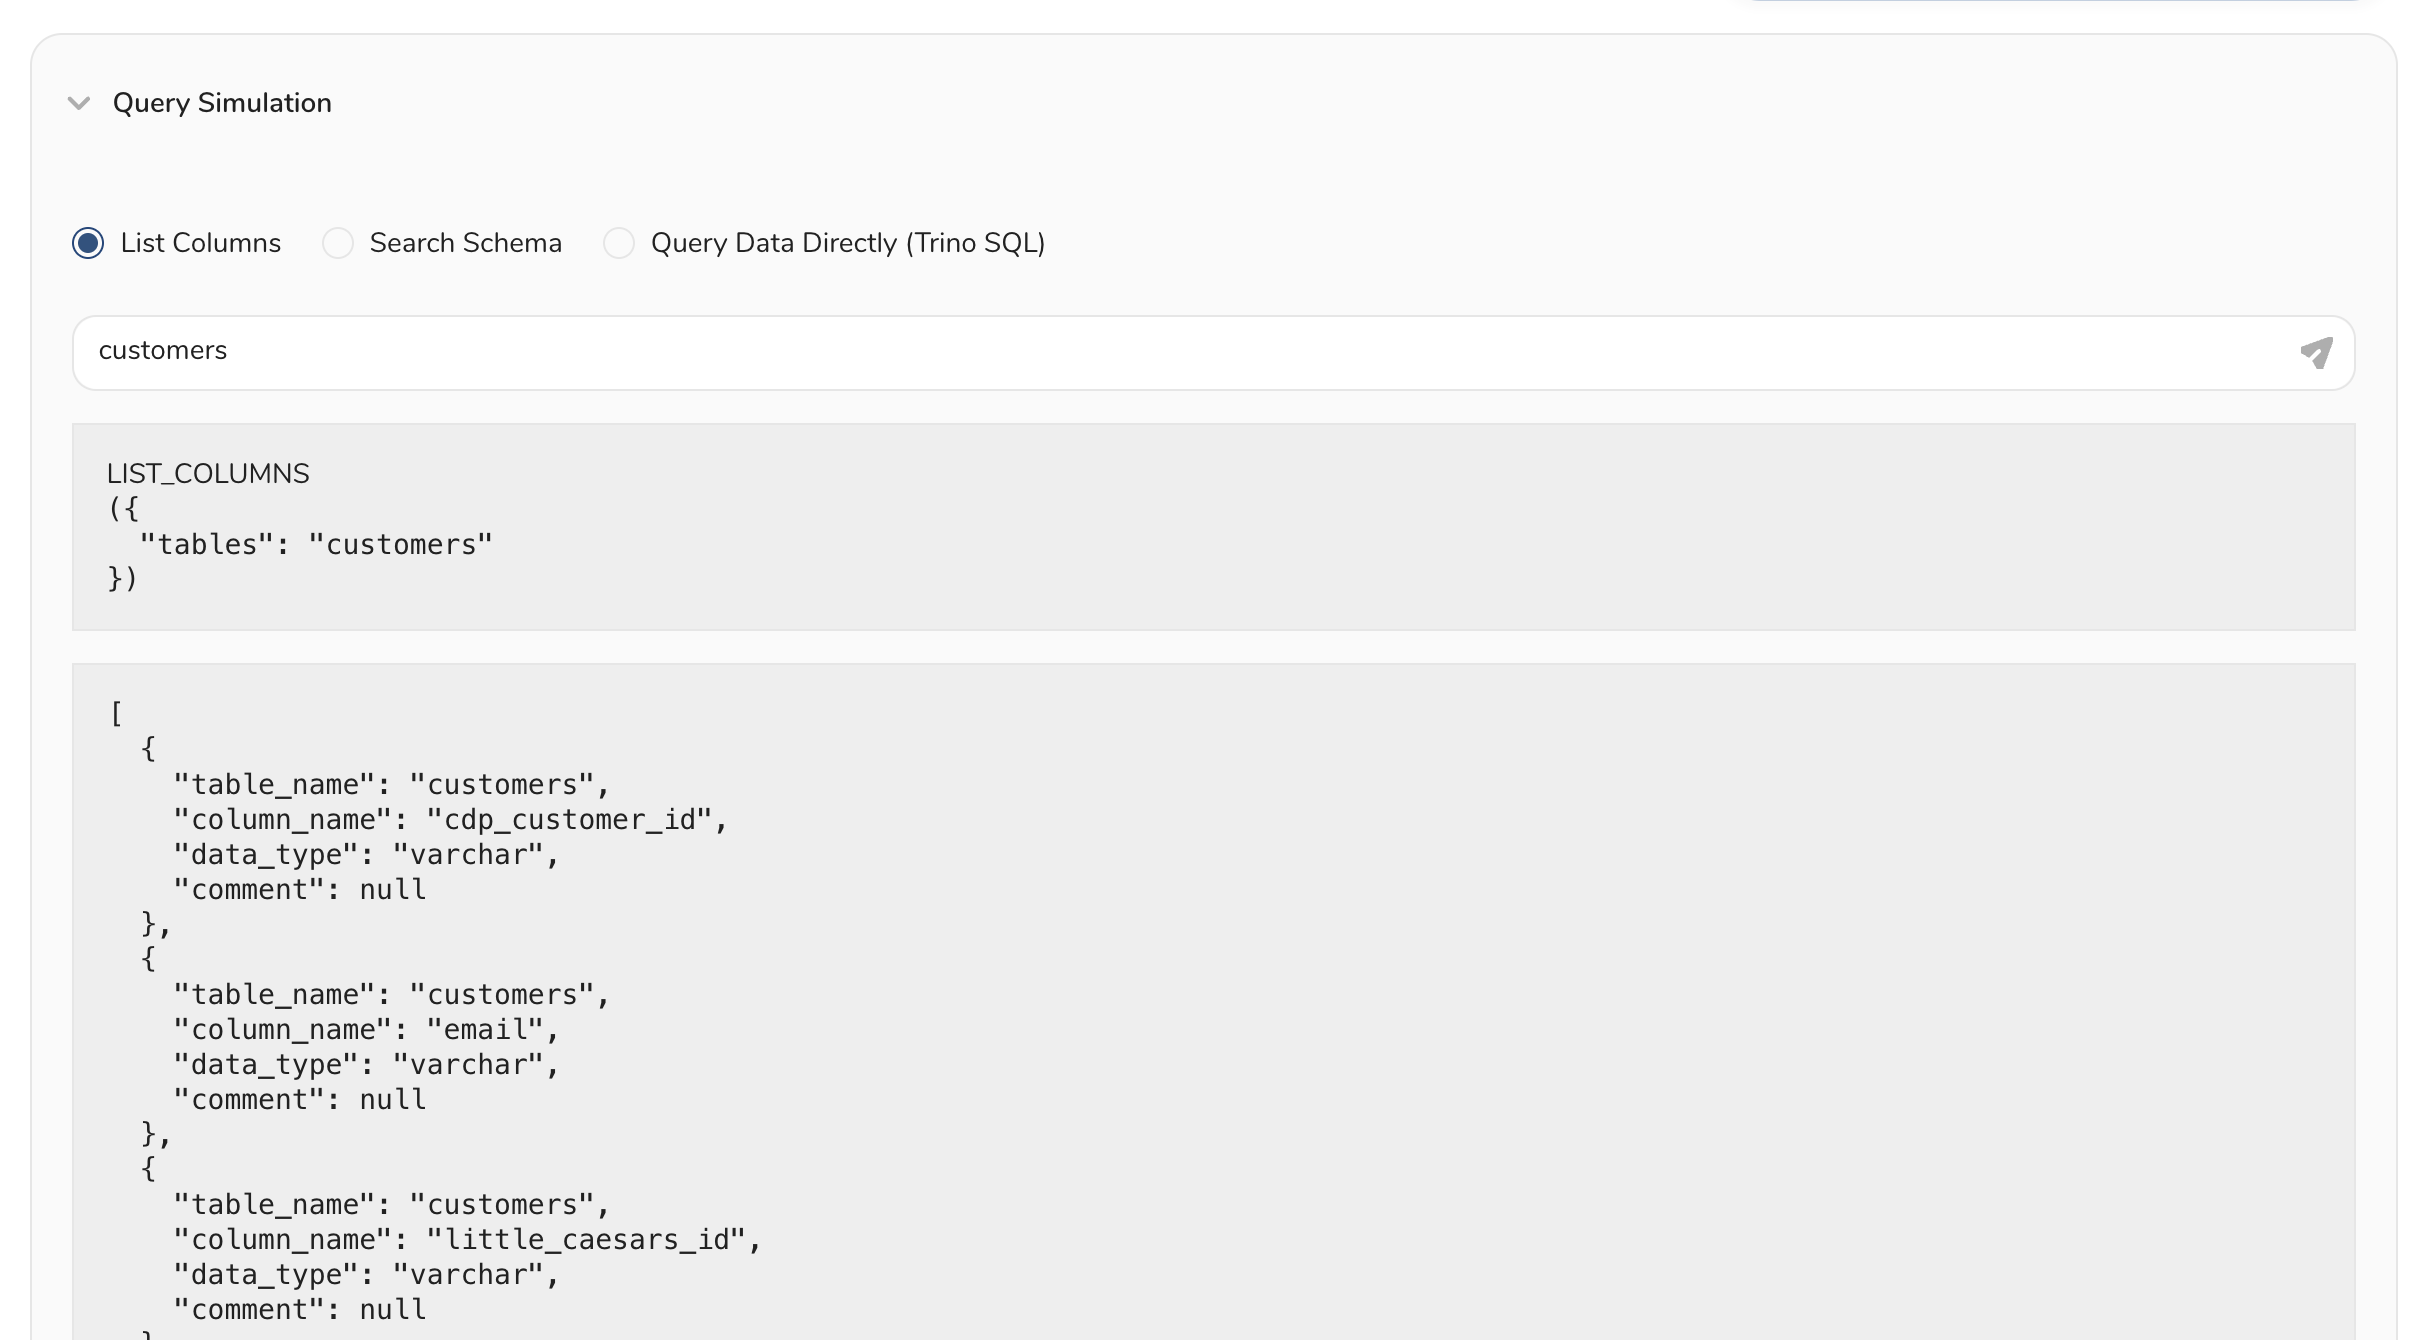
Task: Click the Query Data Directly (Trino SQL) label
Action: [847, 243]
